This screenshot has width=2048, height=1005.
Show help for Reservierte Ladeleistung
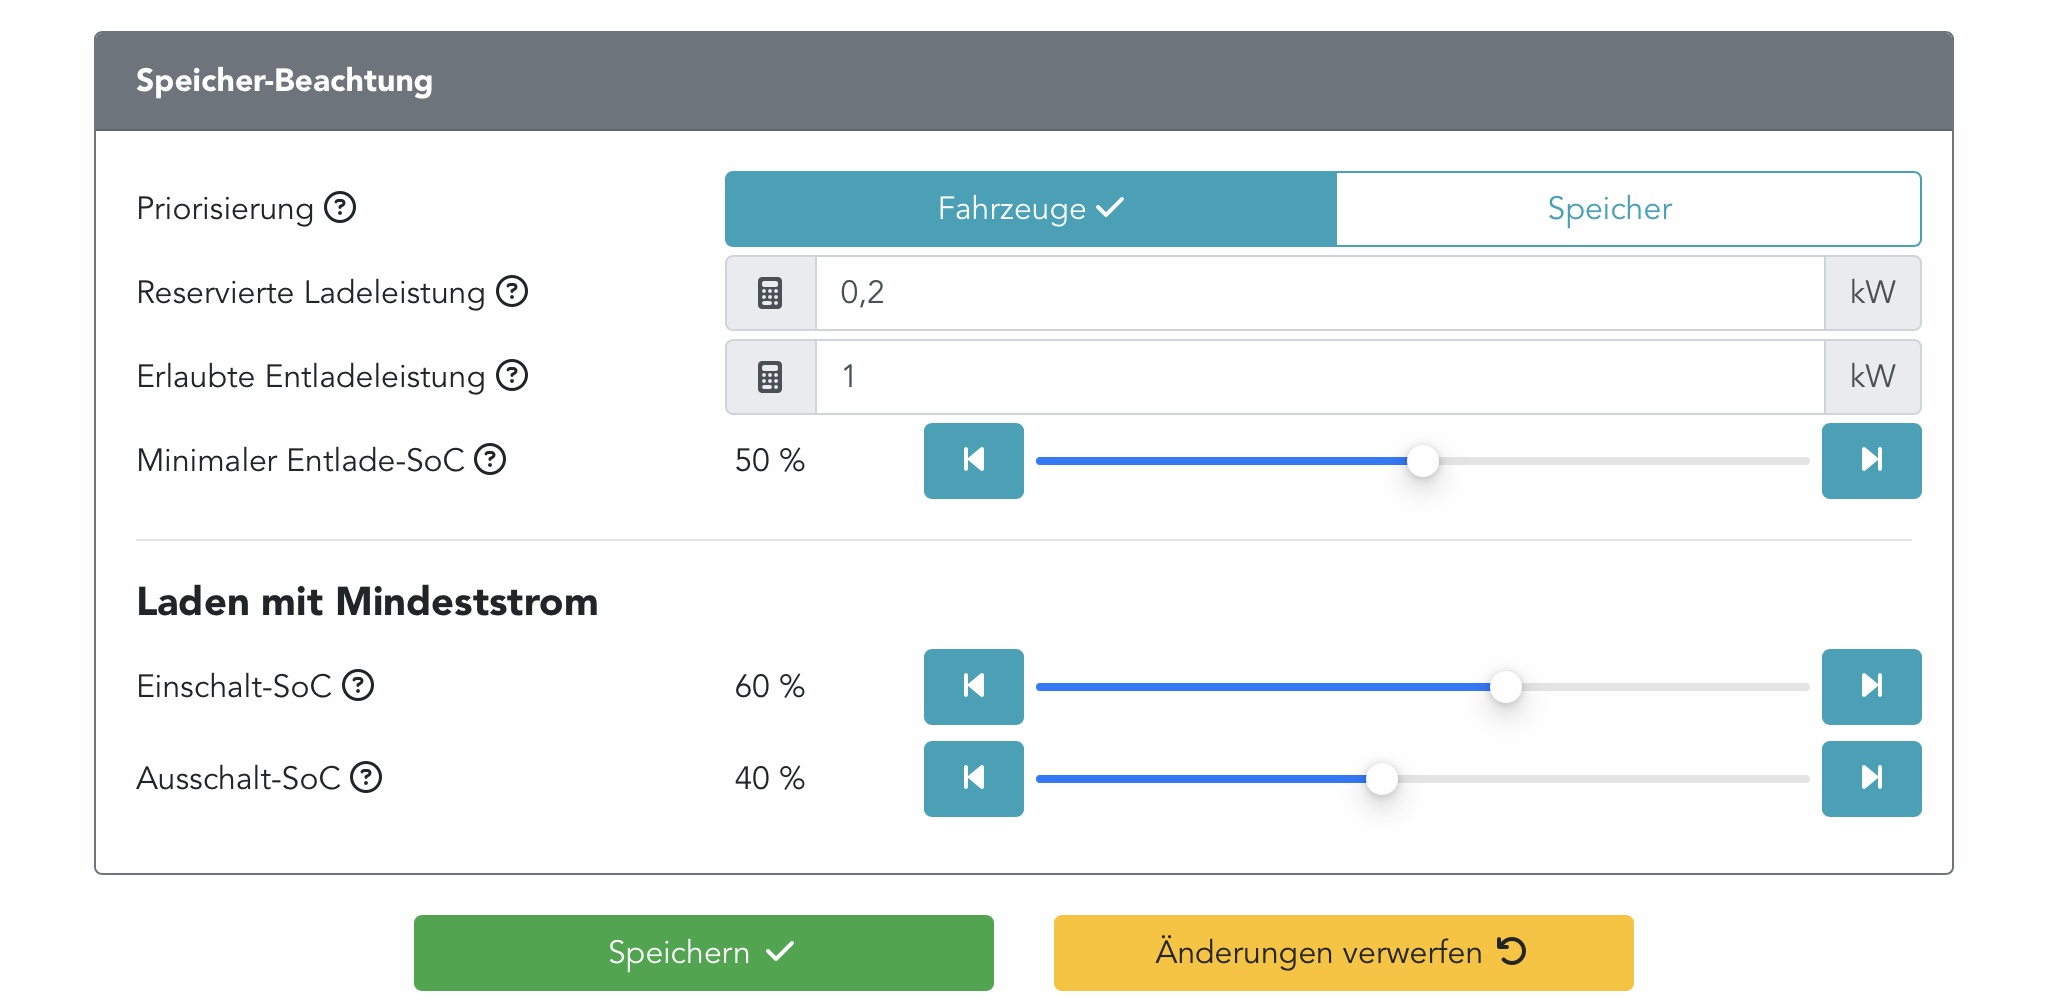(x=512, y=292)
